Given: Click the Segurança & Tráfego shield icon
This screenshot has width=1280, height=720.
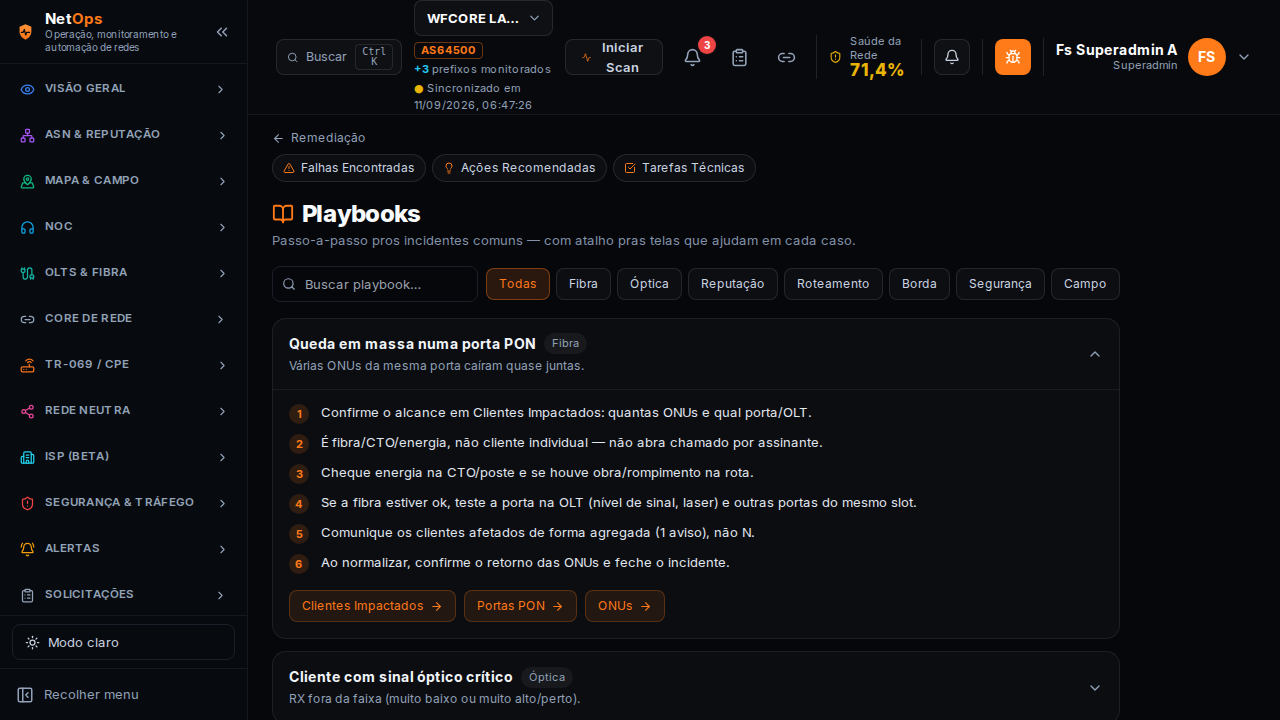Looking at the screenshot, I should click(28, 503).
